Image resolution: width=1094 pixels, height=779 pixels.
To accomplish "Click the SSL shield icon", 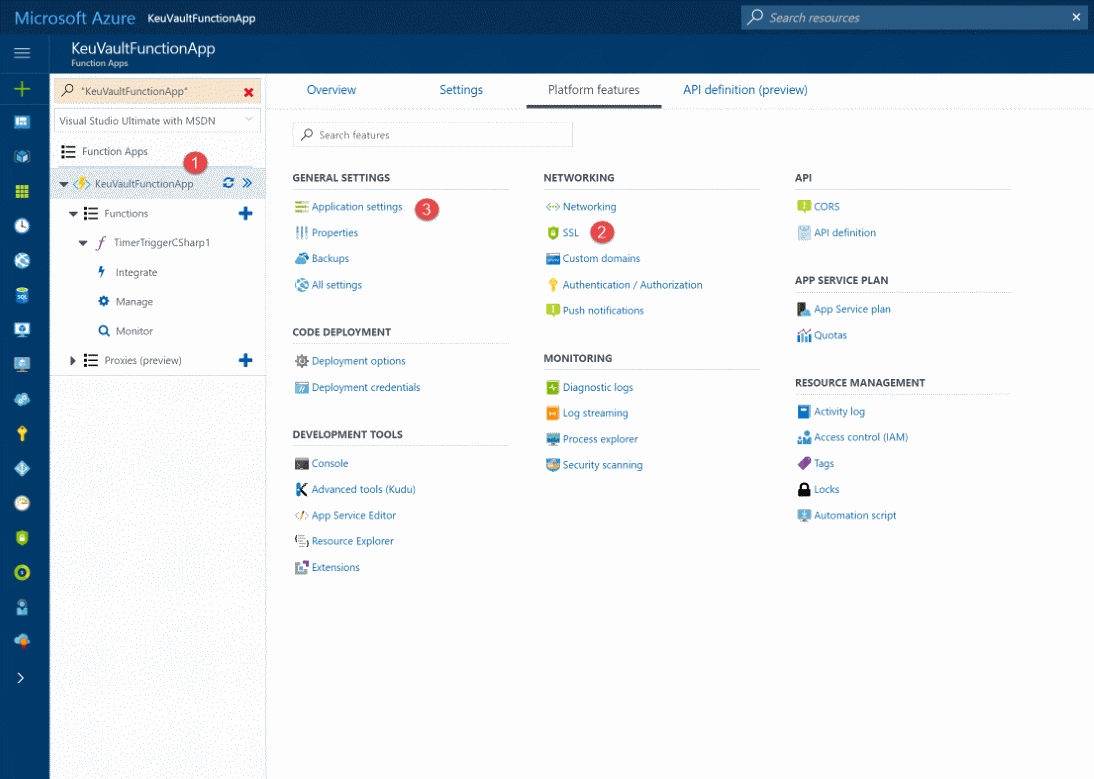I will pos(553,233).
